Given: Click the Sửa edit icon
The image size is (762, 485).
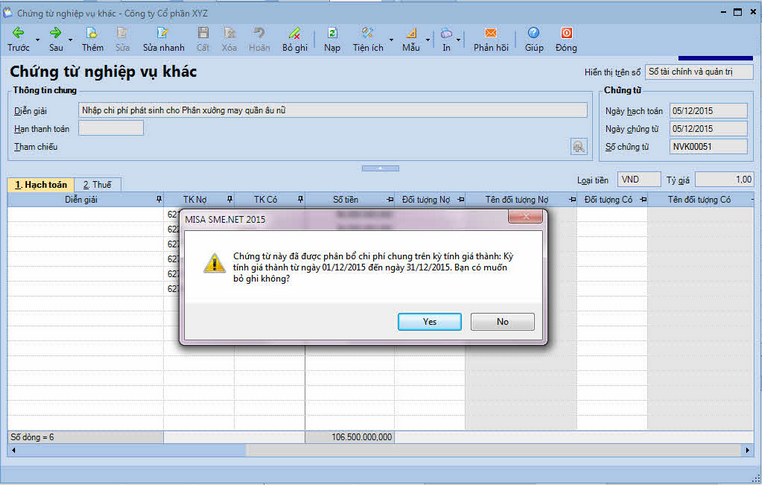Looking at the screenshot, I should pyautogui.click(x=122, y=39).
